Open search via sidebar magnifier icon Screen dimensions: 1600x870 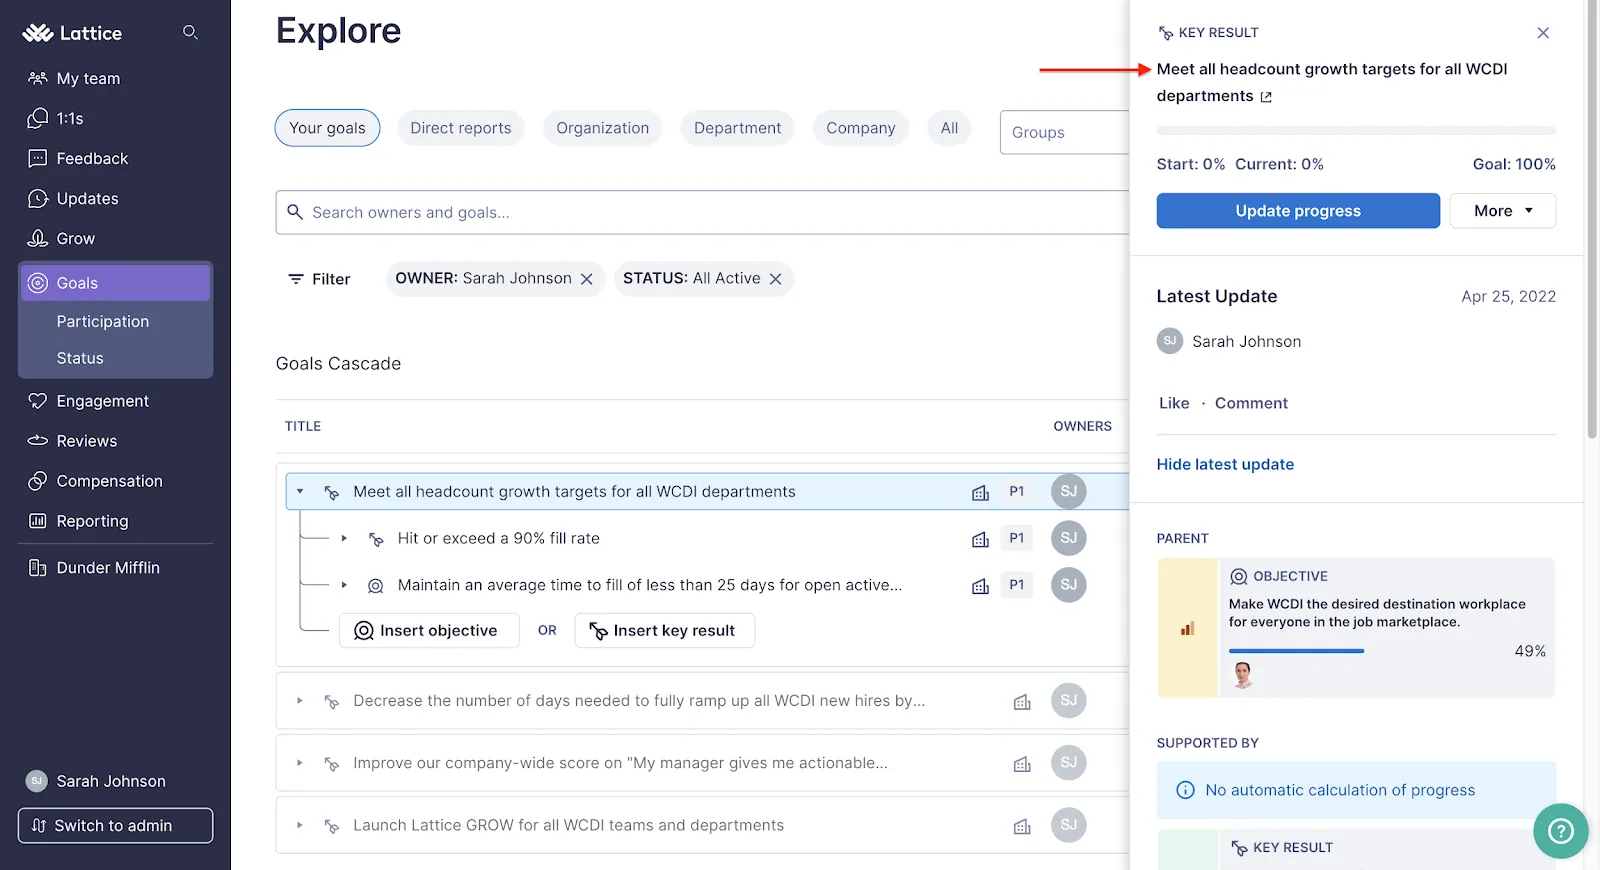coord(190,33)
